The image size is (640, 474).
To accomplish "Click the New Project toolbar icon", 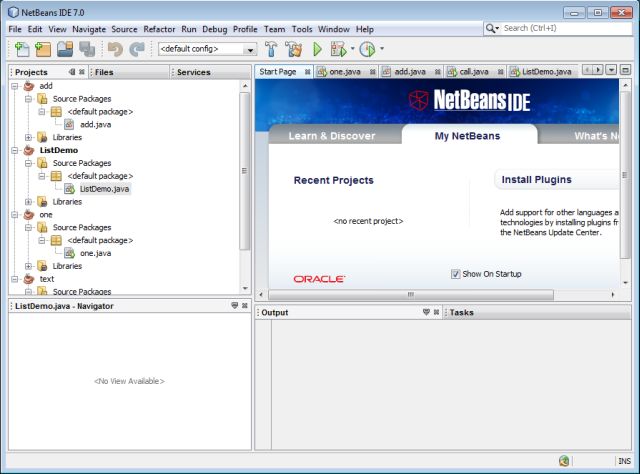I will point(43,49).
